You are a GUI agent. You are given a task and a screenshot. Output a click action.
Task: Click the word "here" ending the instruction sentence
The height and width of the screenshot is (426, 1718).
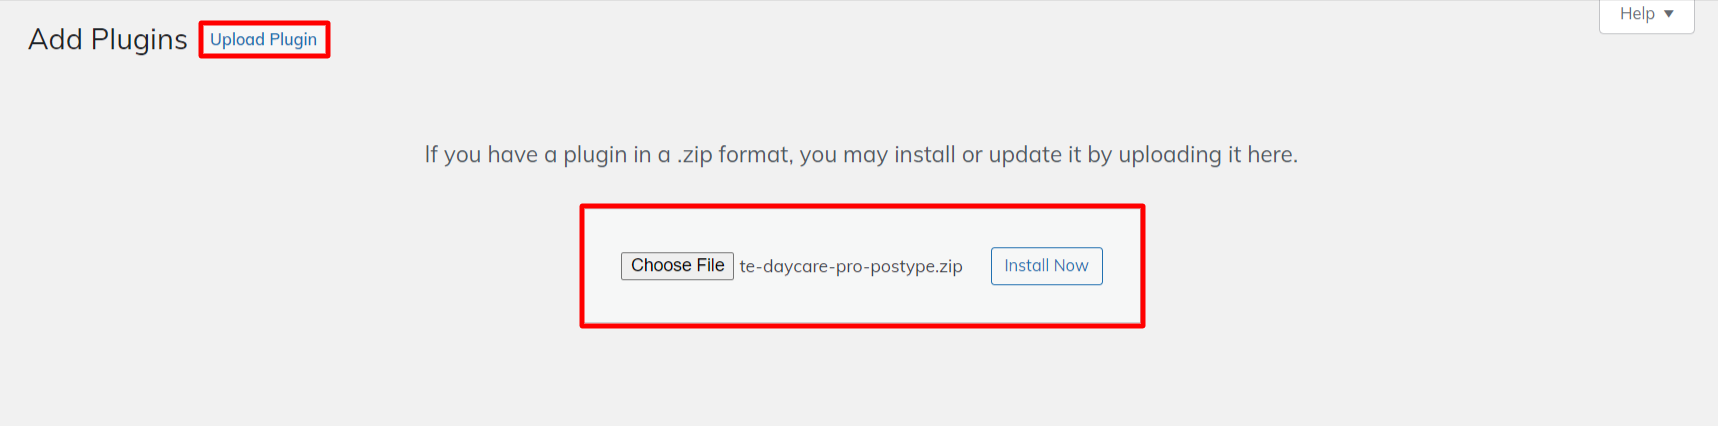pos(1270,155)
